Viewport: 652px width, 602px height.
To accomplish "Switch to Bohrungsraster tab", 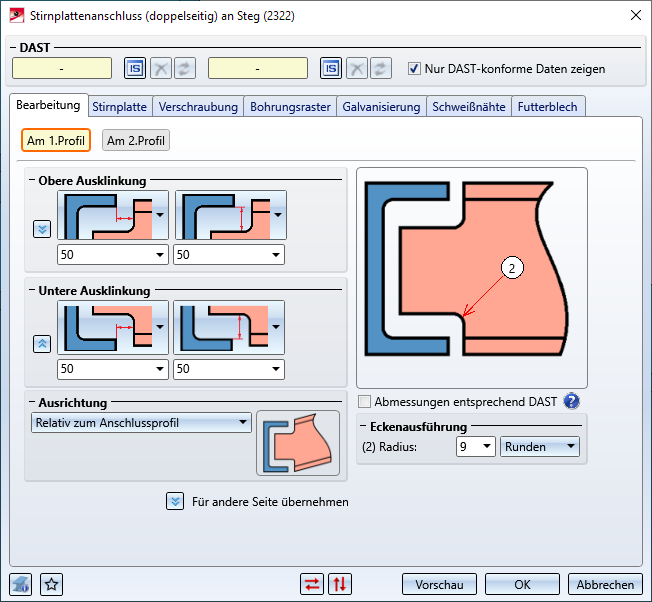I will [x=290, y=107].
